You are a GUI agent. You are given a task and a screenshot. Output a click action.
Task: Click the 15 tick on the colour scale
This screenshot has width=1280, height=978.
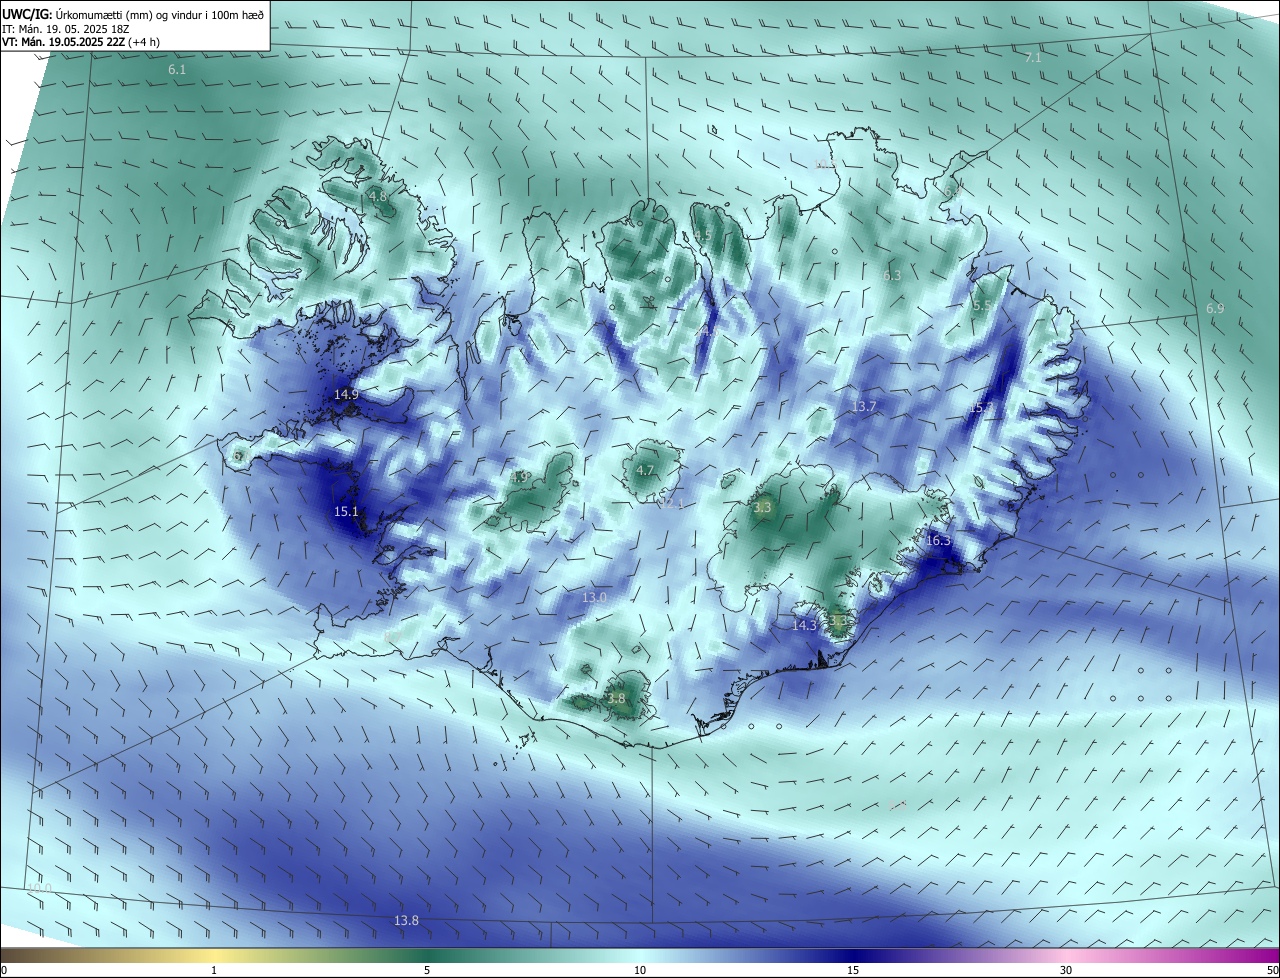click(853, 971)
